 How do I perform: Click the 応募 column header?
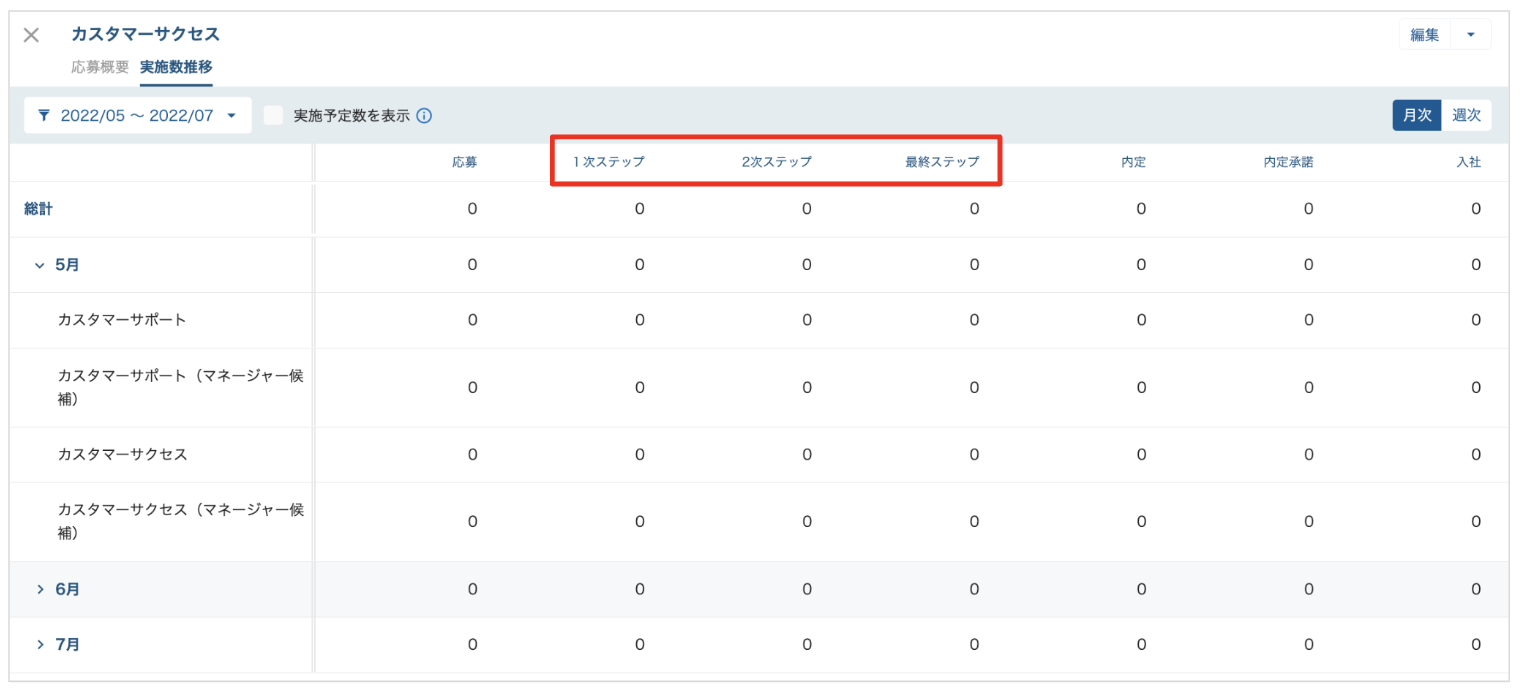click(464, 161)
